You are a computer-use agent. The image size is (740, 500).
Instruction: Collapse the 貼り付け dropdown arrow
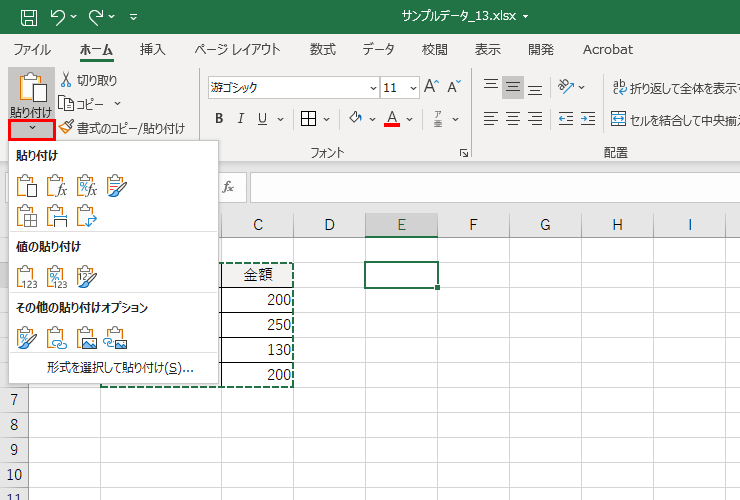tap(32, 129)
